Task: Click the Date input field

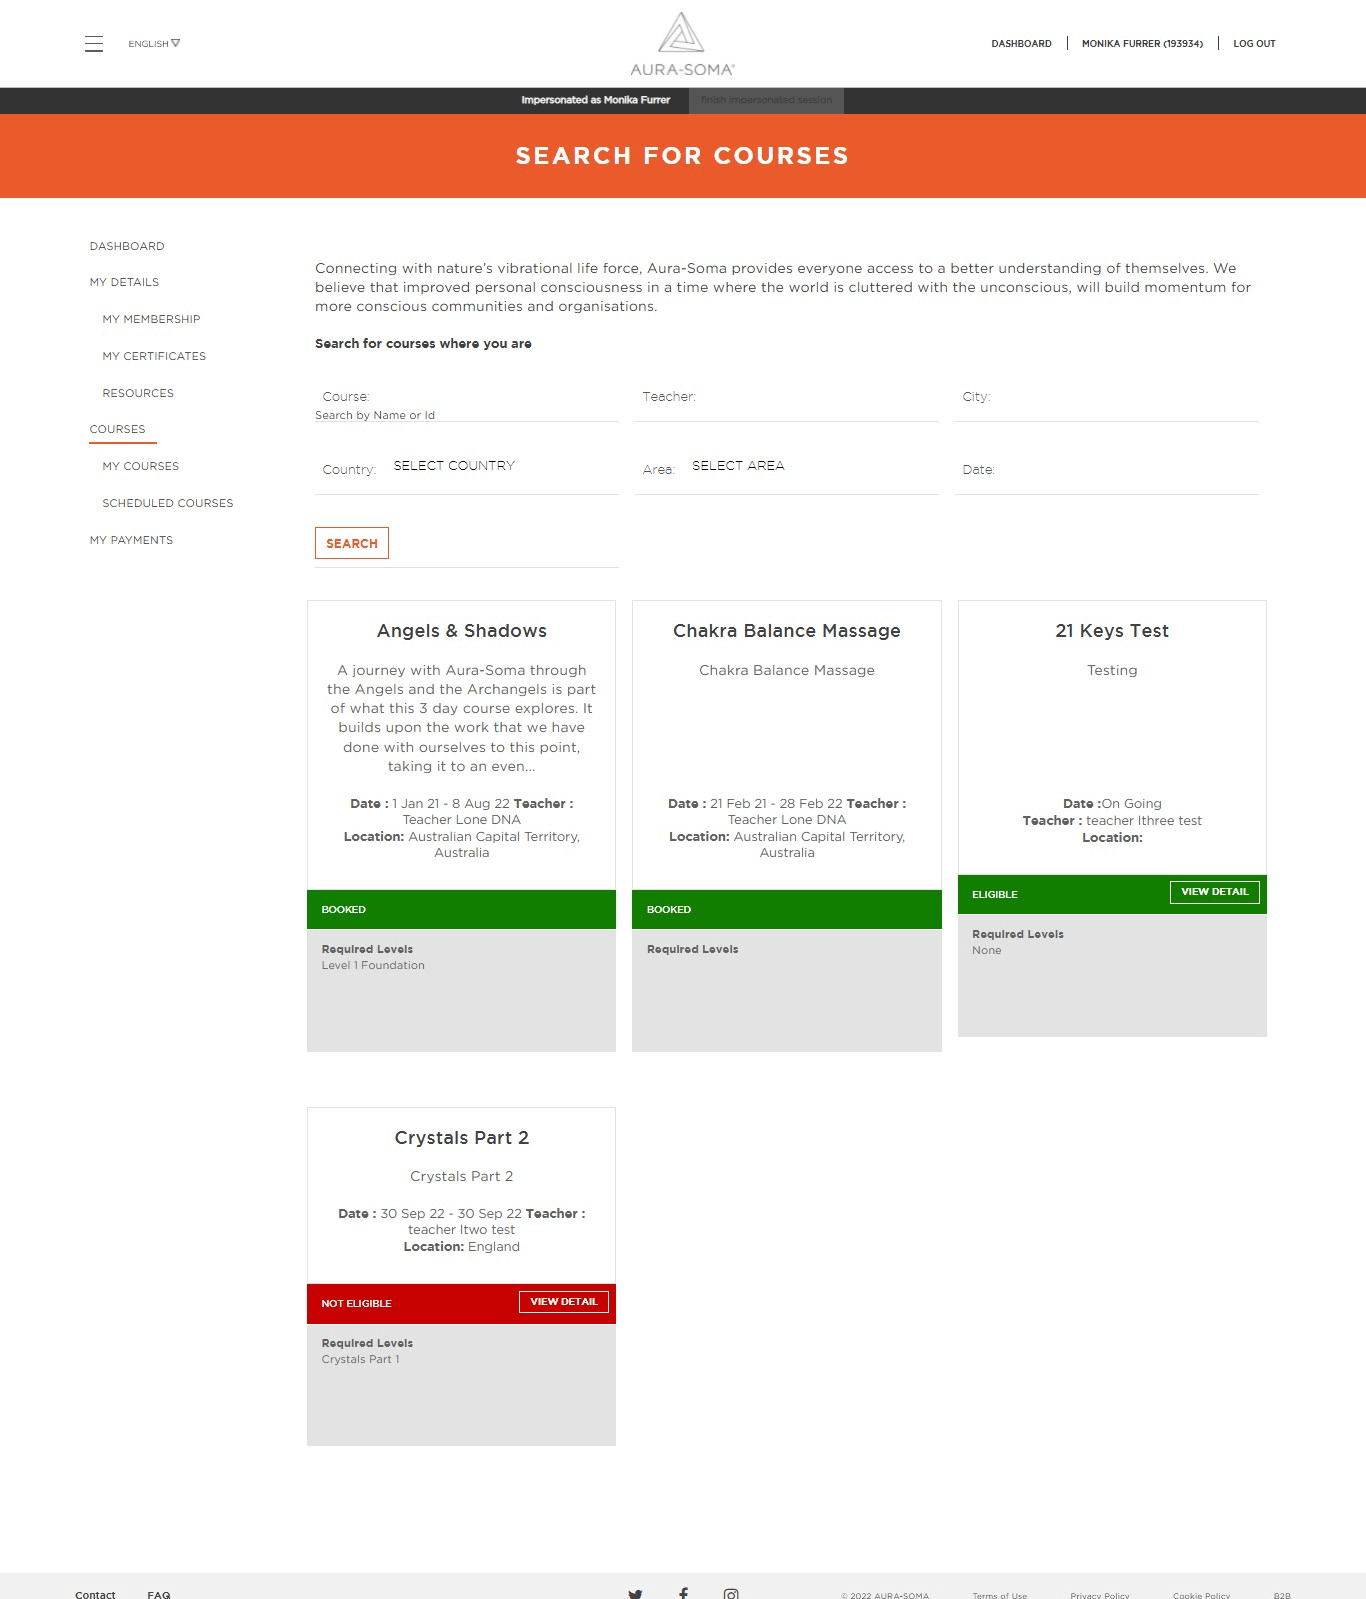Action: (1106, 470)
